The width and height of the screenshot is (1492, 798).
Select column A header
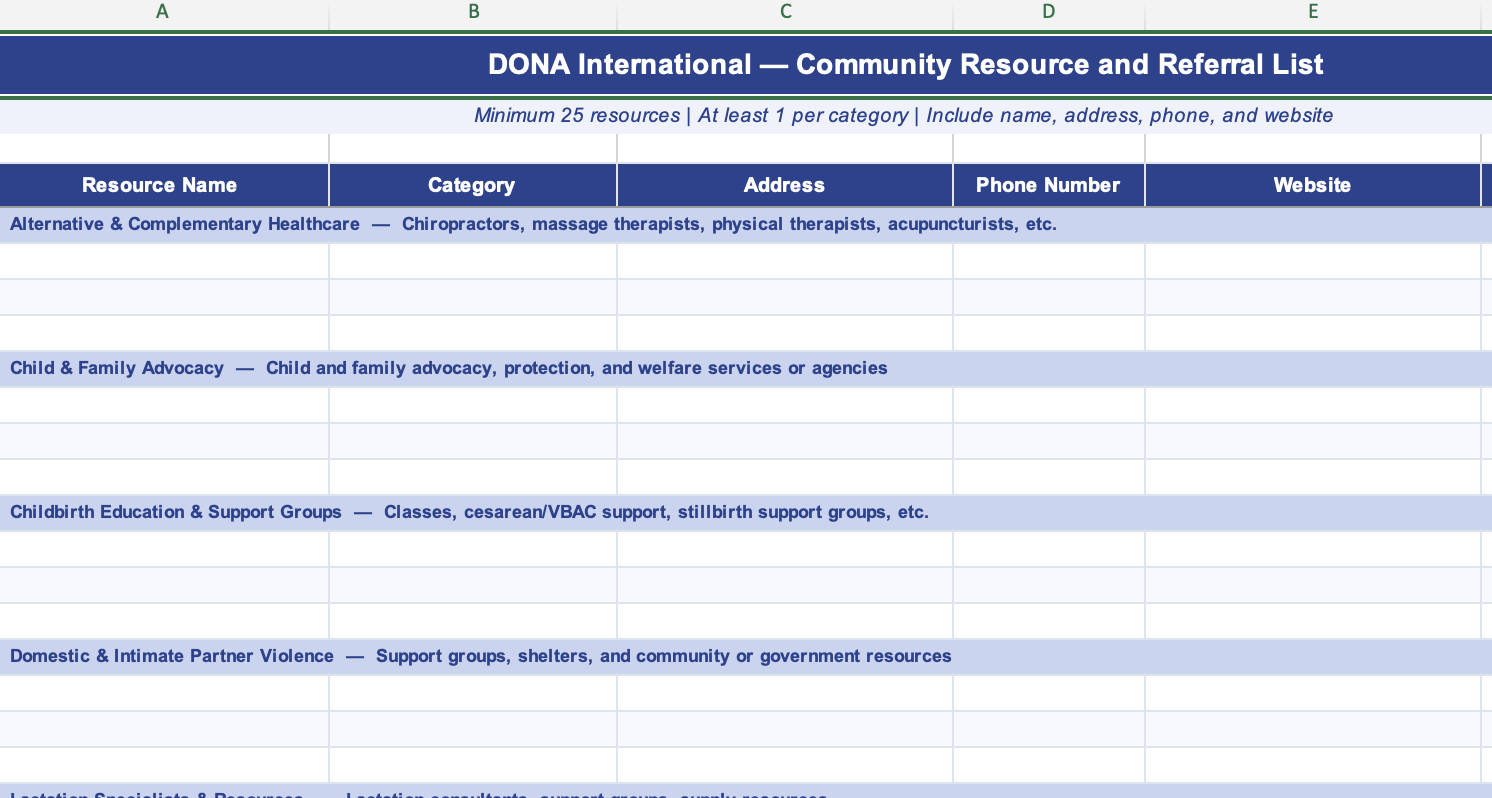[x=163, y=12]
